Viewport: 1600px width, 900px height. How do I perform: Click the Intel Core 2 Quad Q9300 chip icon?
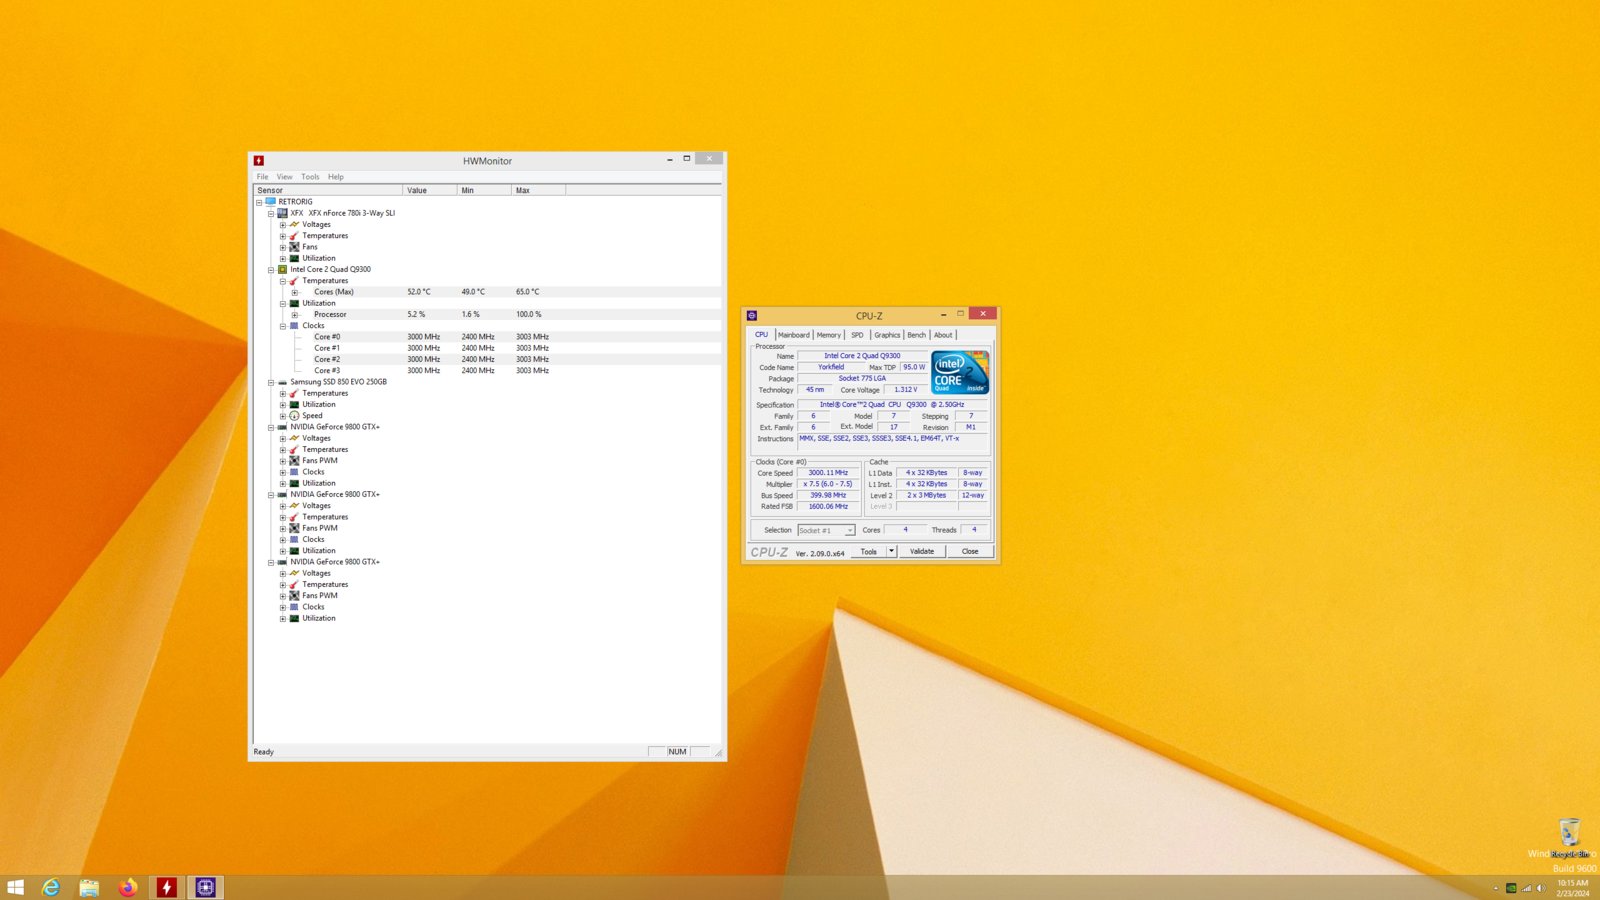[282, 269]
